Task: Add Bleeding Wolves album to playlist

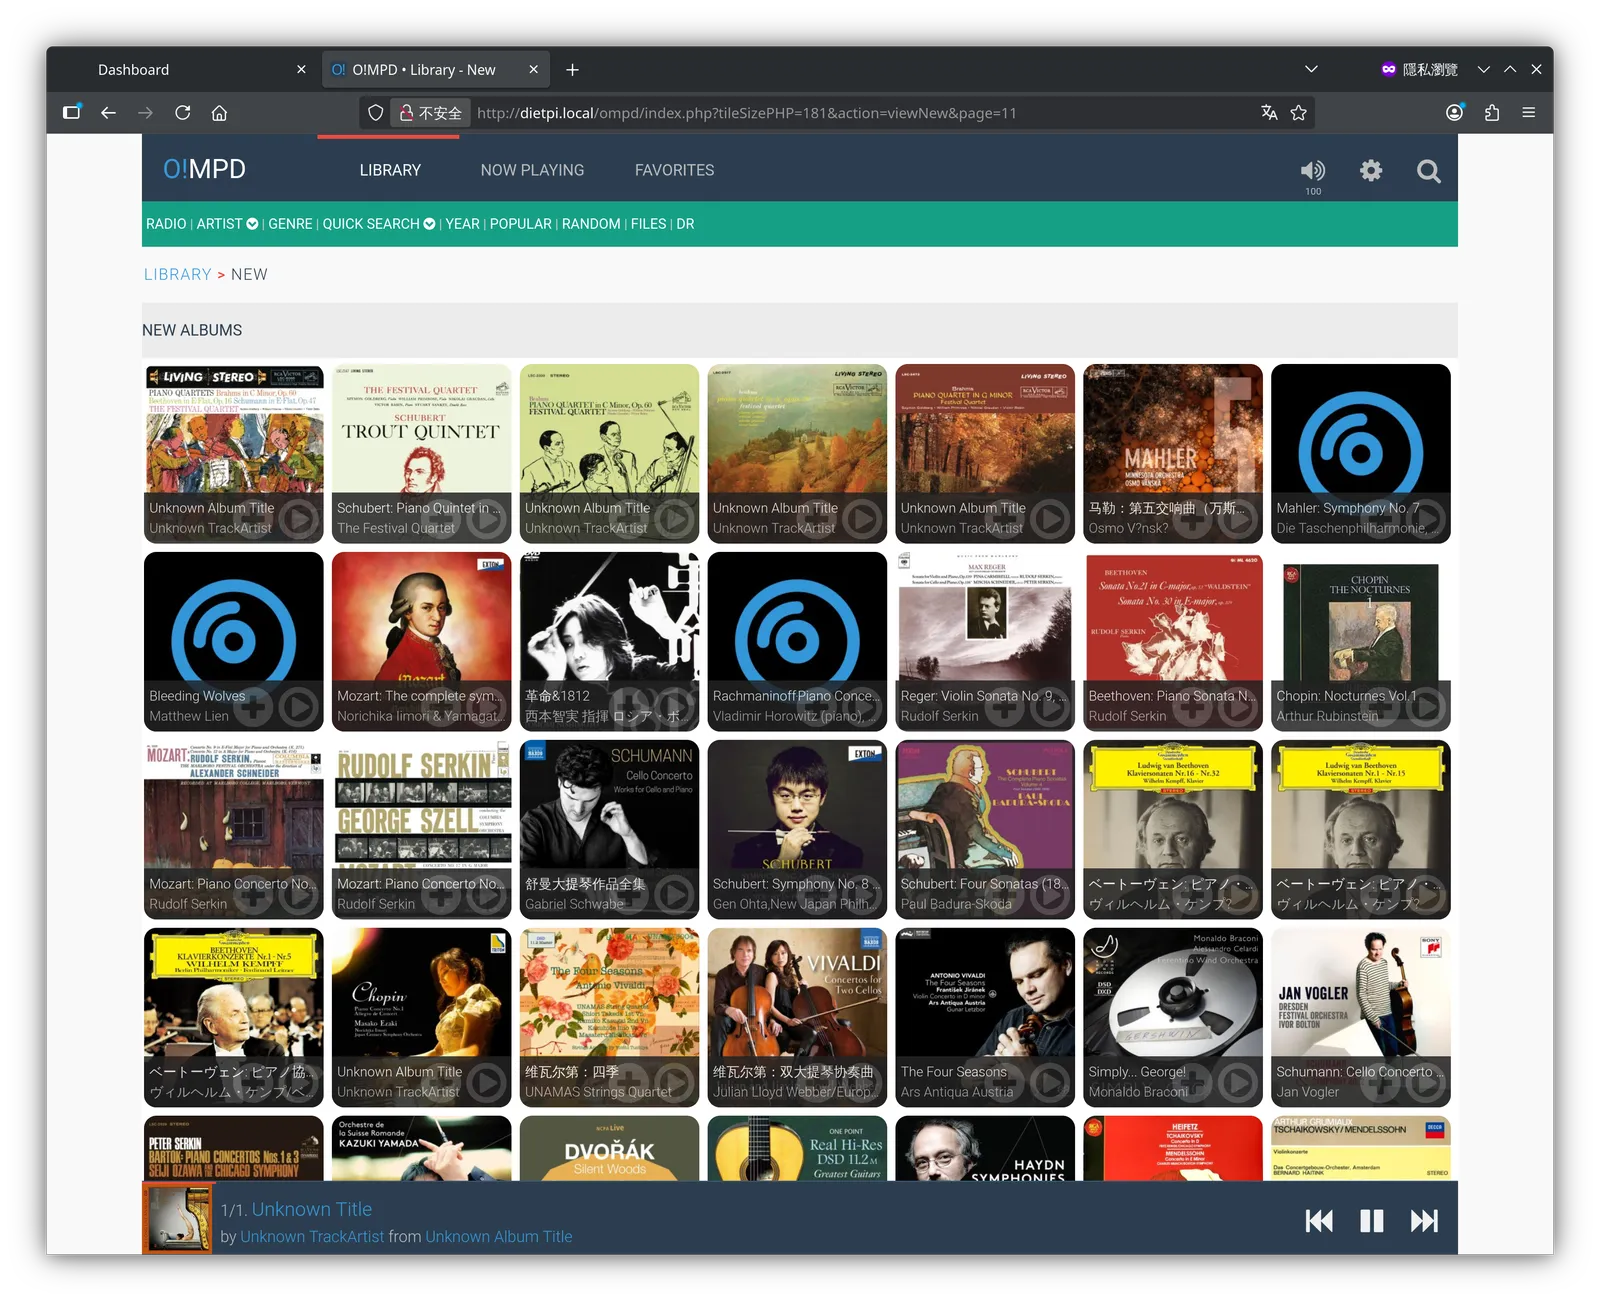Action: 255,707
